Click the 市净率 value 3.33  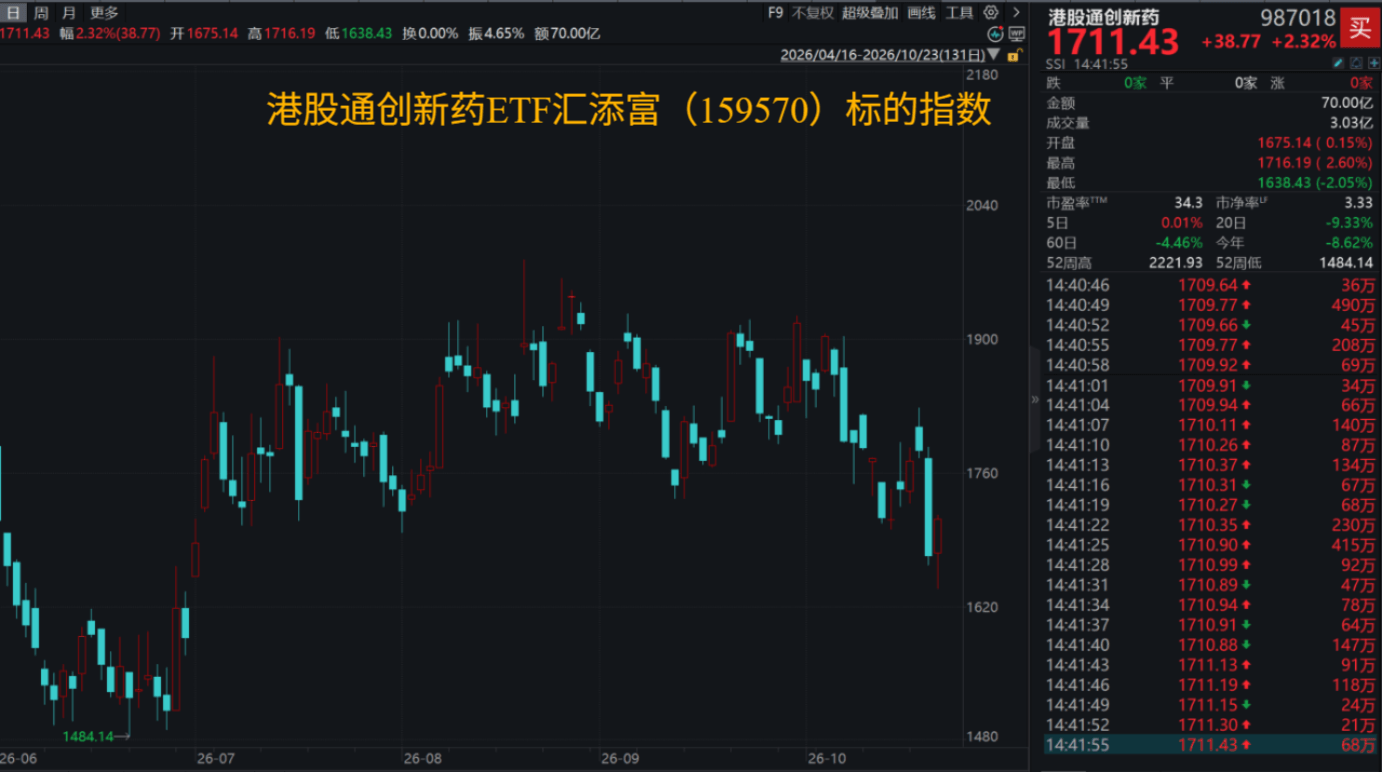tap(1360, 203)
